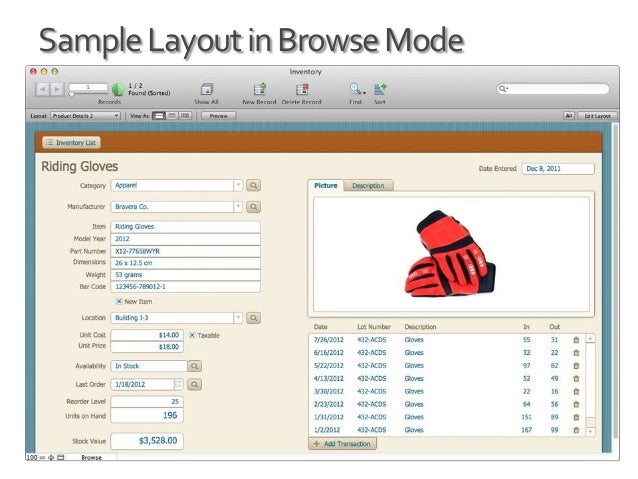Search by Category magnifier button

tap(253, 186)
